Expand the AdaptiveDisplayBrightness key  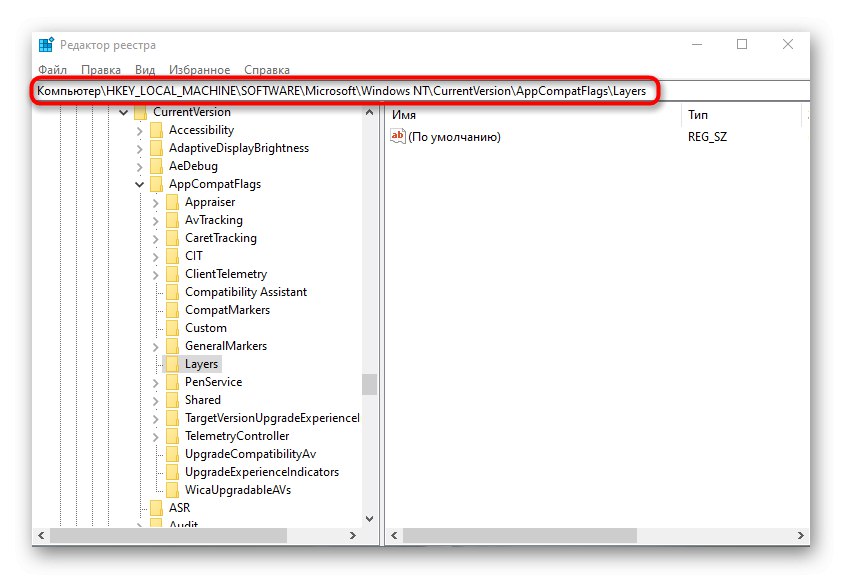point(140,149)
